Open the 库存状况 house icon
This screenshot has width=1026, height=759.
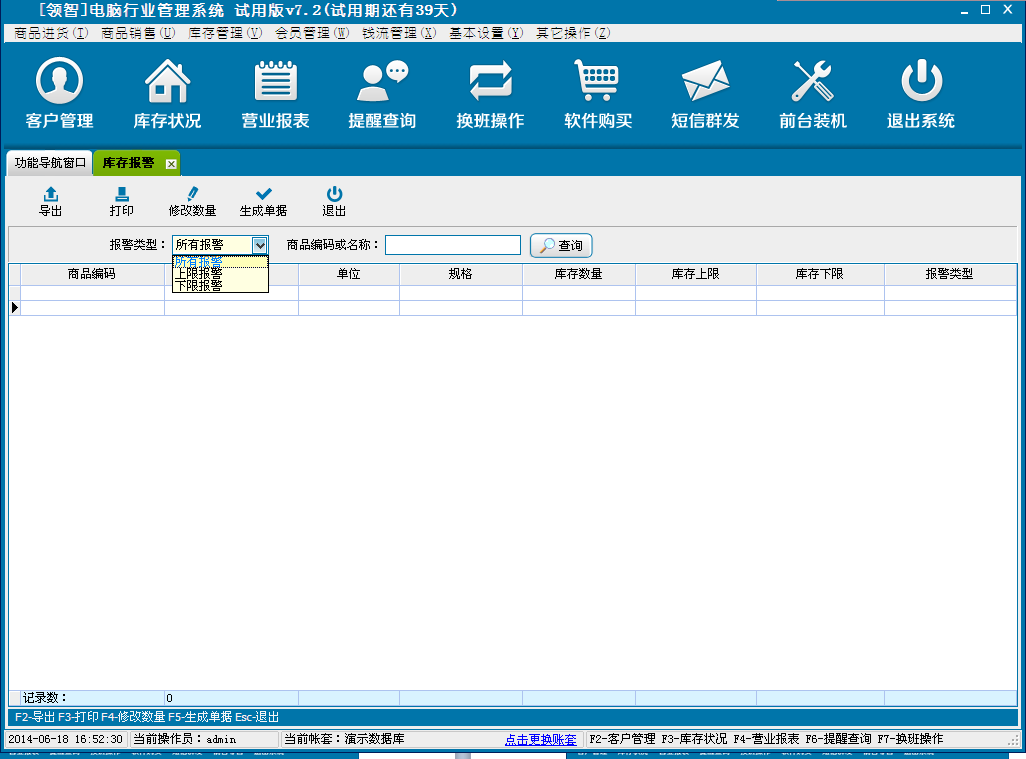(167, 94)
